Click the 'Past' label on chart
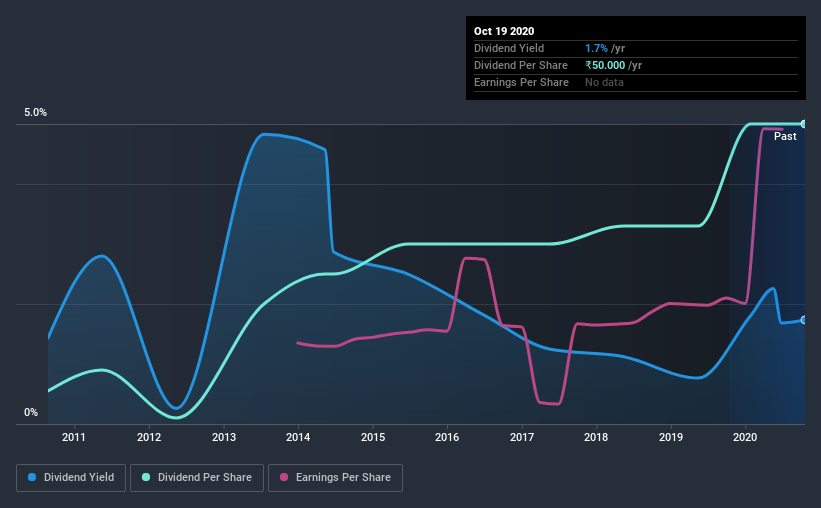Image resolution: width=821 pixels, height=508 pixels. pos(785,136)
